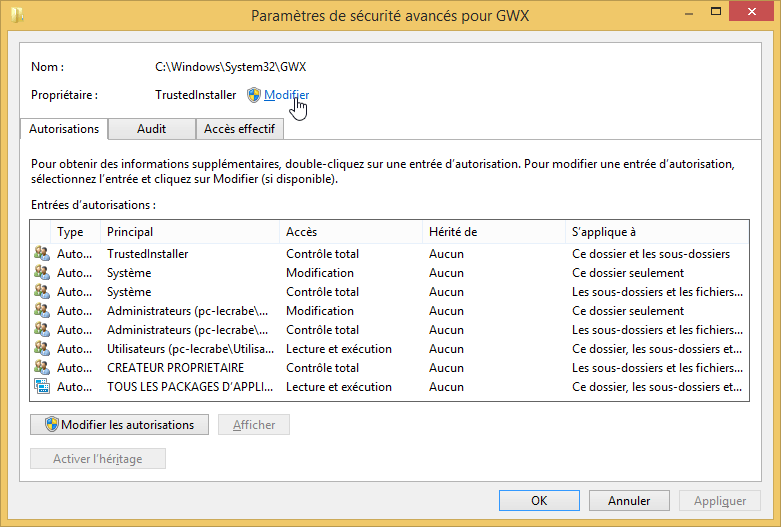This screenshot has width=781, height=527.
Task: Click user icon of Utilisateurs row
Action: click(42, 348)
